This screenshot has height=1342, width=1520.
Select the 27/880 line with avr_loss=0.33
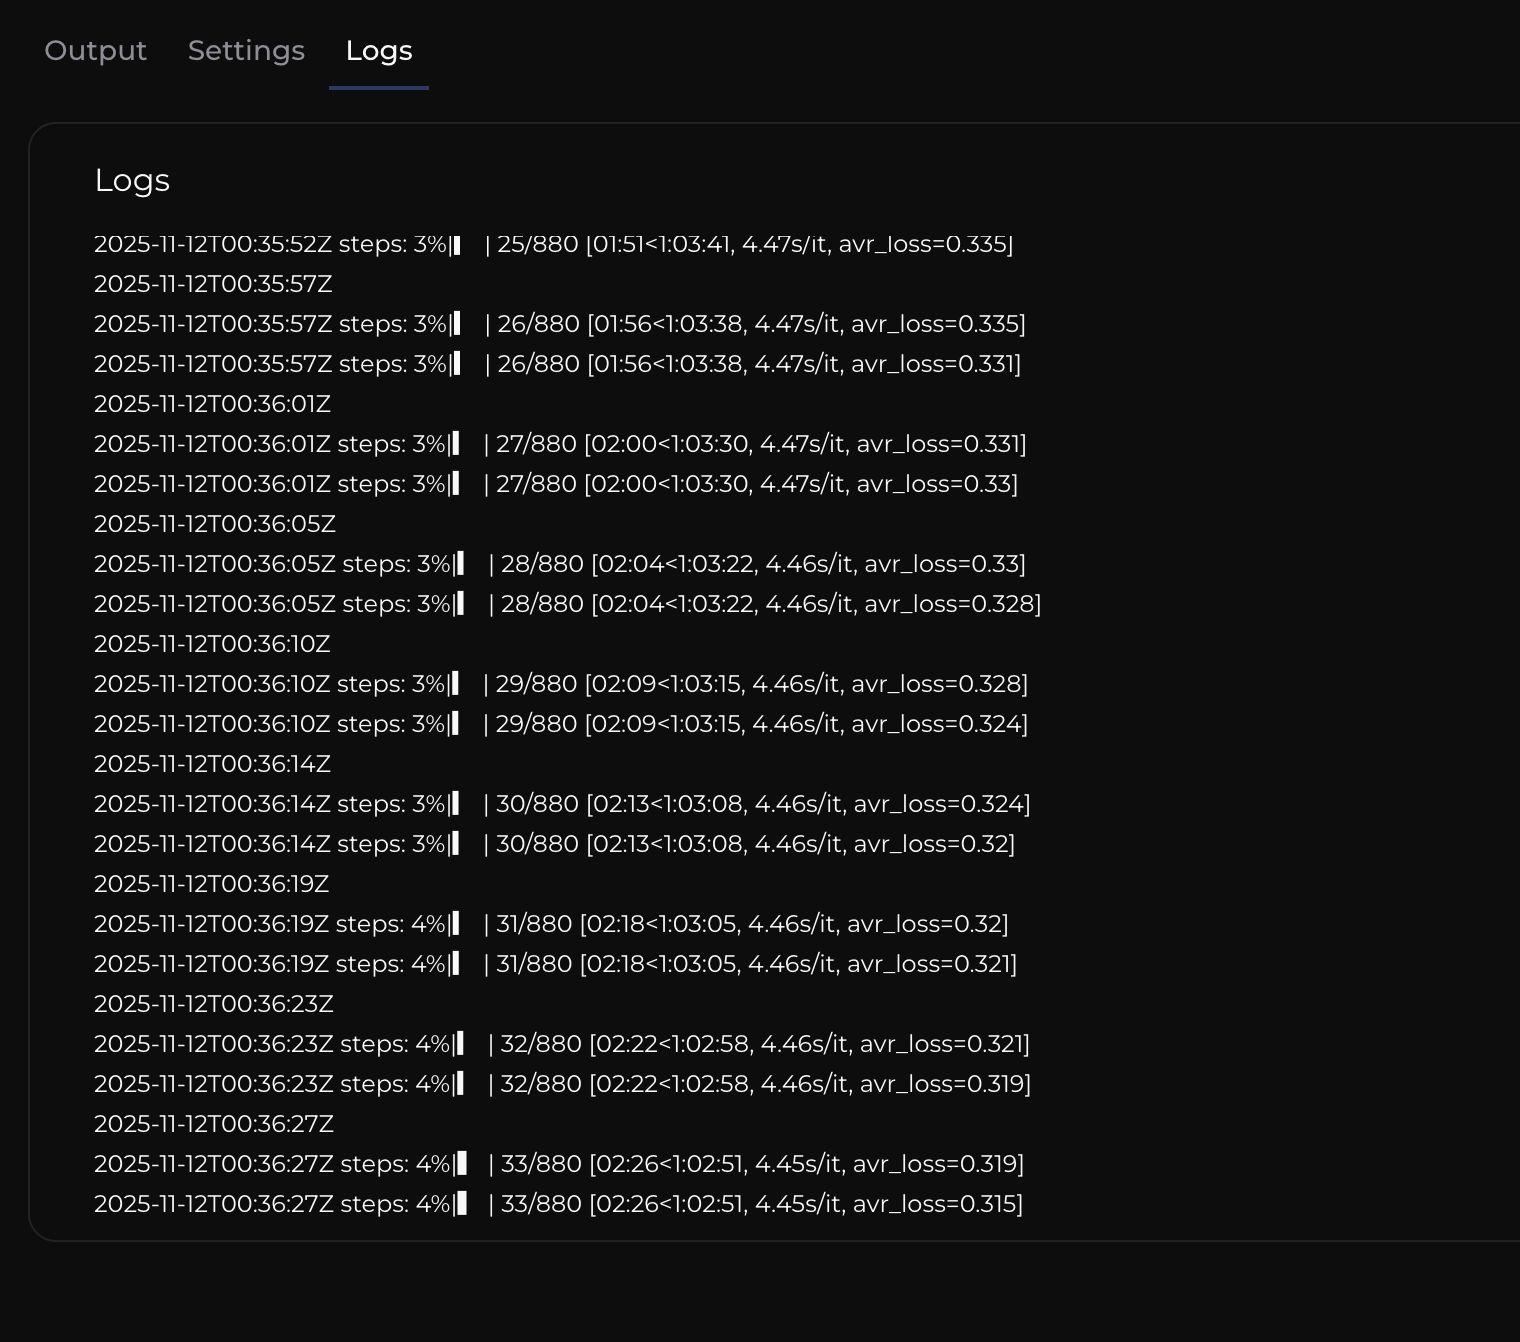pyautogui.click(x=555, y=484)
